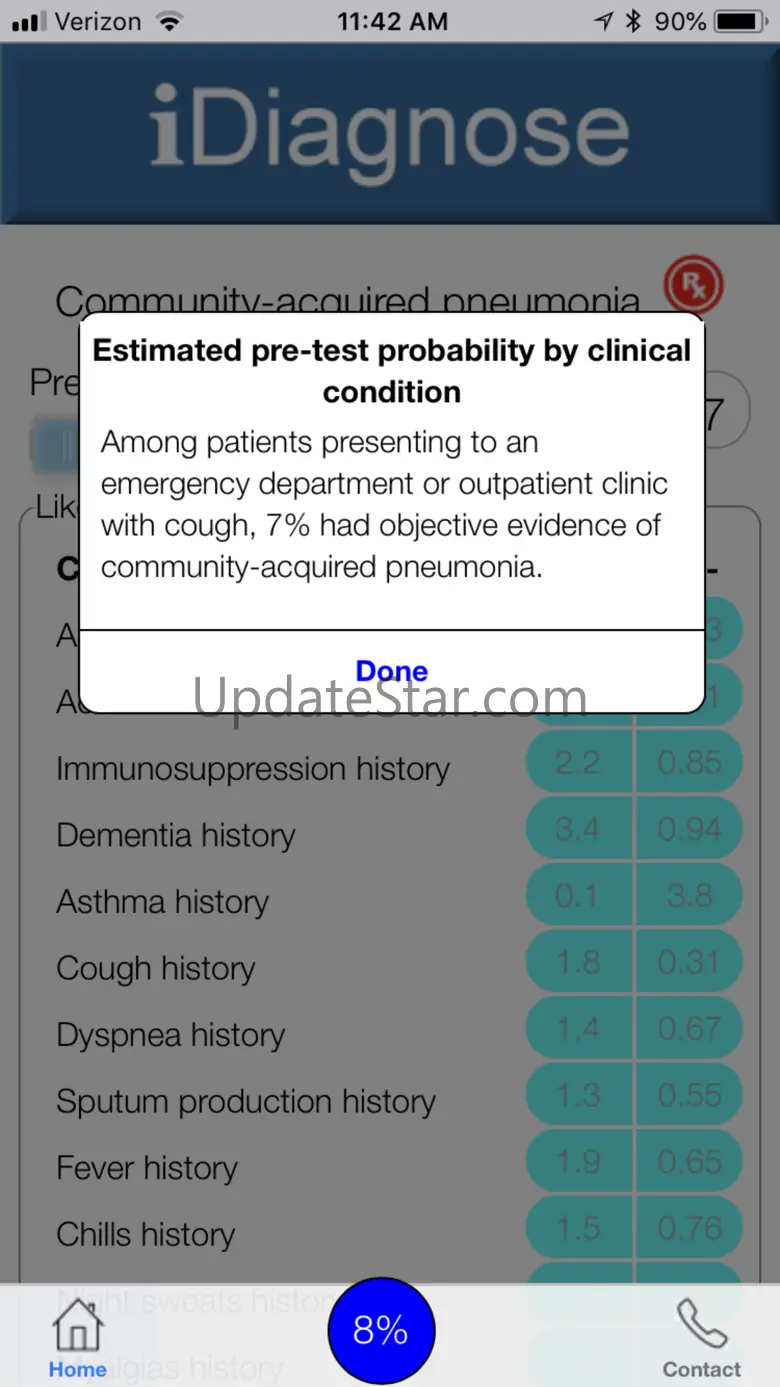Toggle Asthma history positive ratio 0.1
780x1387 pixels.
click(x=579, y=895)
